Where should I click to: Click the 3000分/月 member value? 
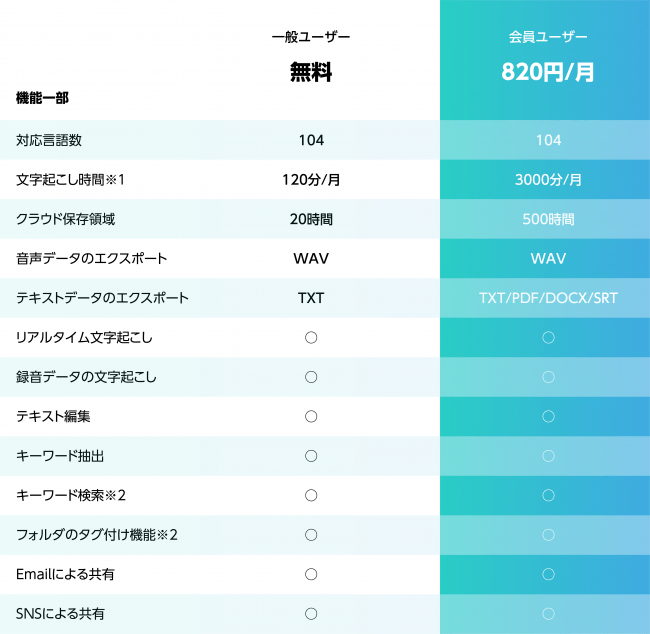[548, 180]
